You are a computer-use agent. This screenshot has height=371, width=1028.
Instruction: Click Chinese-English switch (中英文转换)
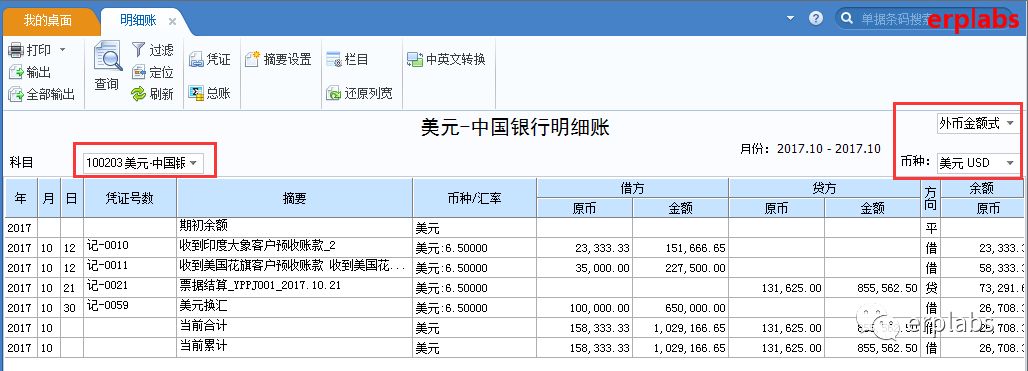(446, 60)
